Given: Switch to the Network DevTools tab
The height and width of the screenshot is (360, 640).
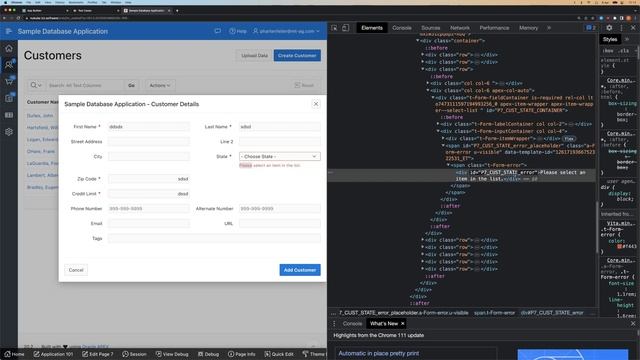Looking at the screenshot, I should 460,28.
